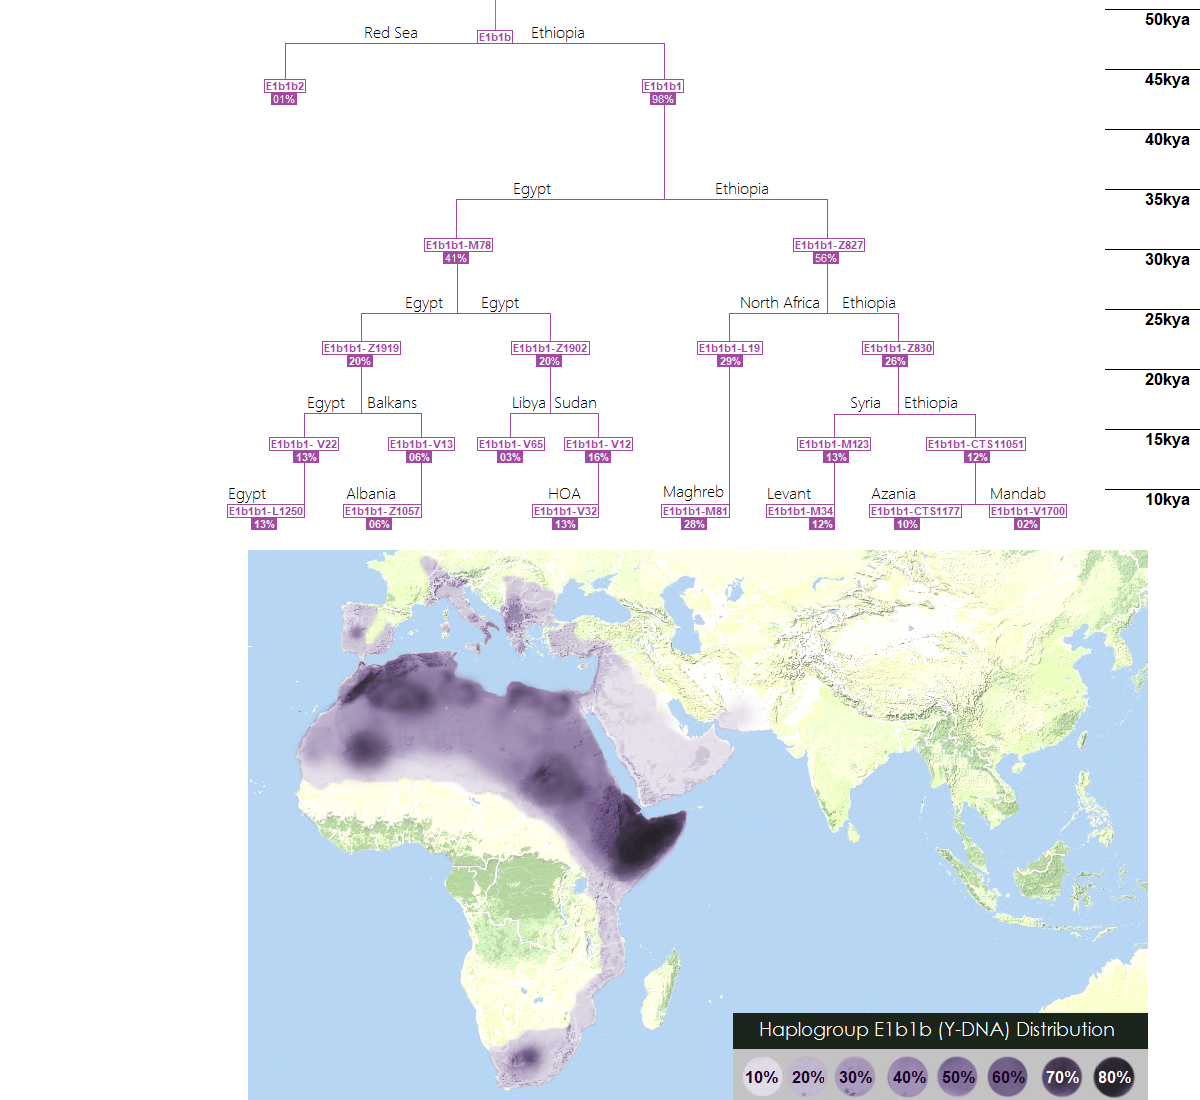1200x1100 pixels.
Task: Click the E1b1b root node label
Action: (495, 37)
